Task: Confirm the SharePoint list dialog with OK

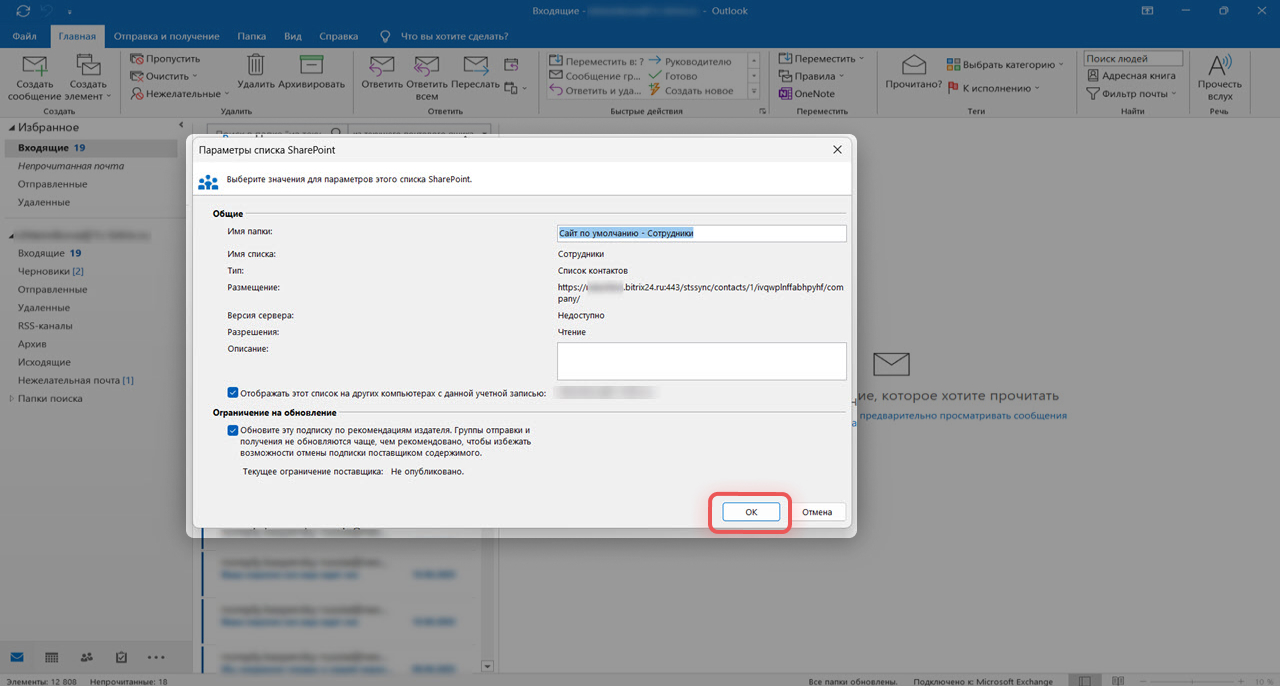Action: click(751, 512)
